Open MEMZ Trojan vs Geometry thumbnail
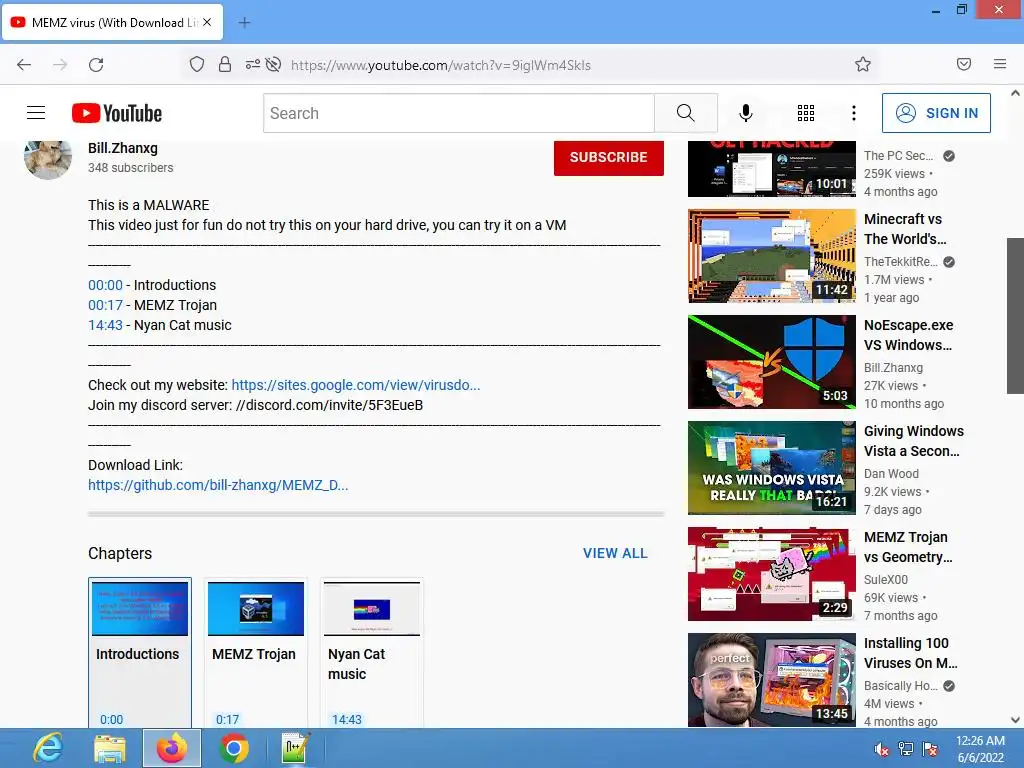Viewport: 1024px width, 768px height. point(772,574)
